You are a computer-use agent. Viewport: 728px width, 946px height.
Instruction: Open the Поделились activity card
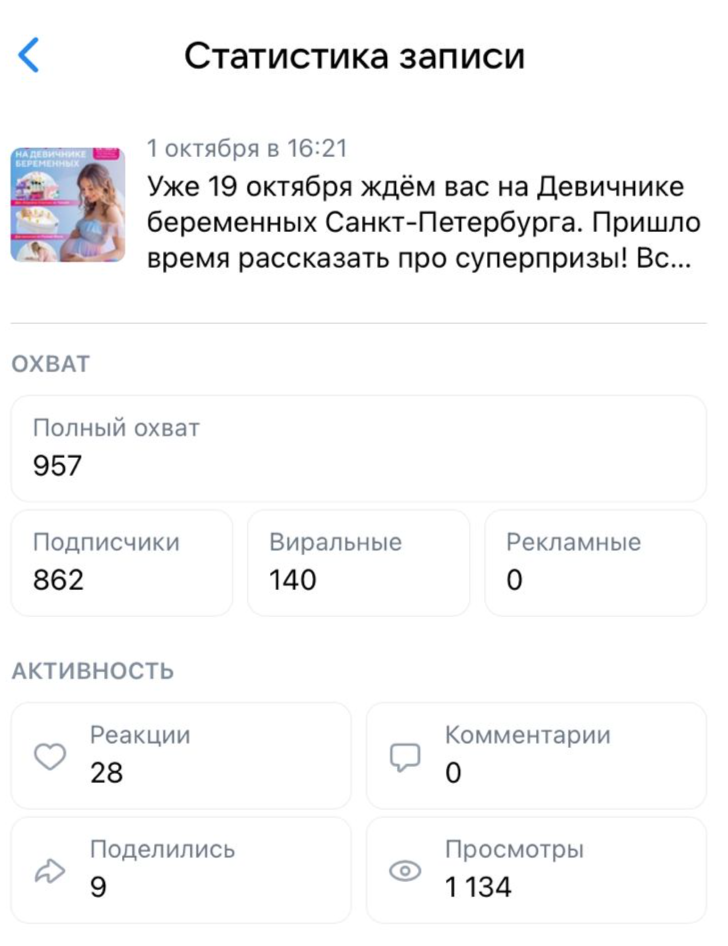[181, 870]
